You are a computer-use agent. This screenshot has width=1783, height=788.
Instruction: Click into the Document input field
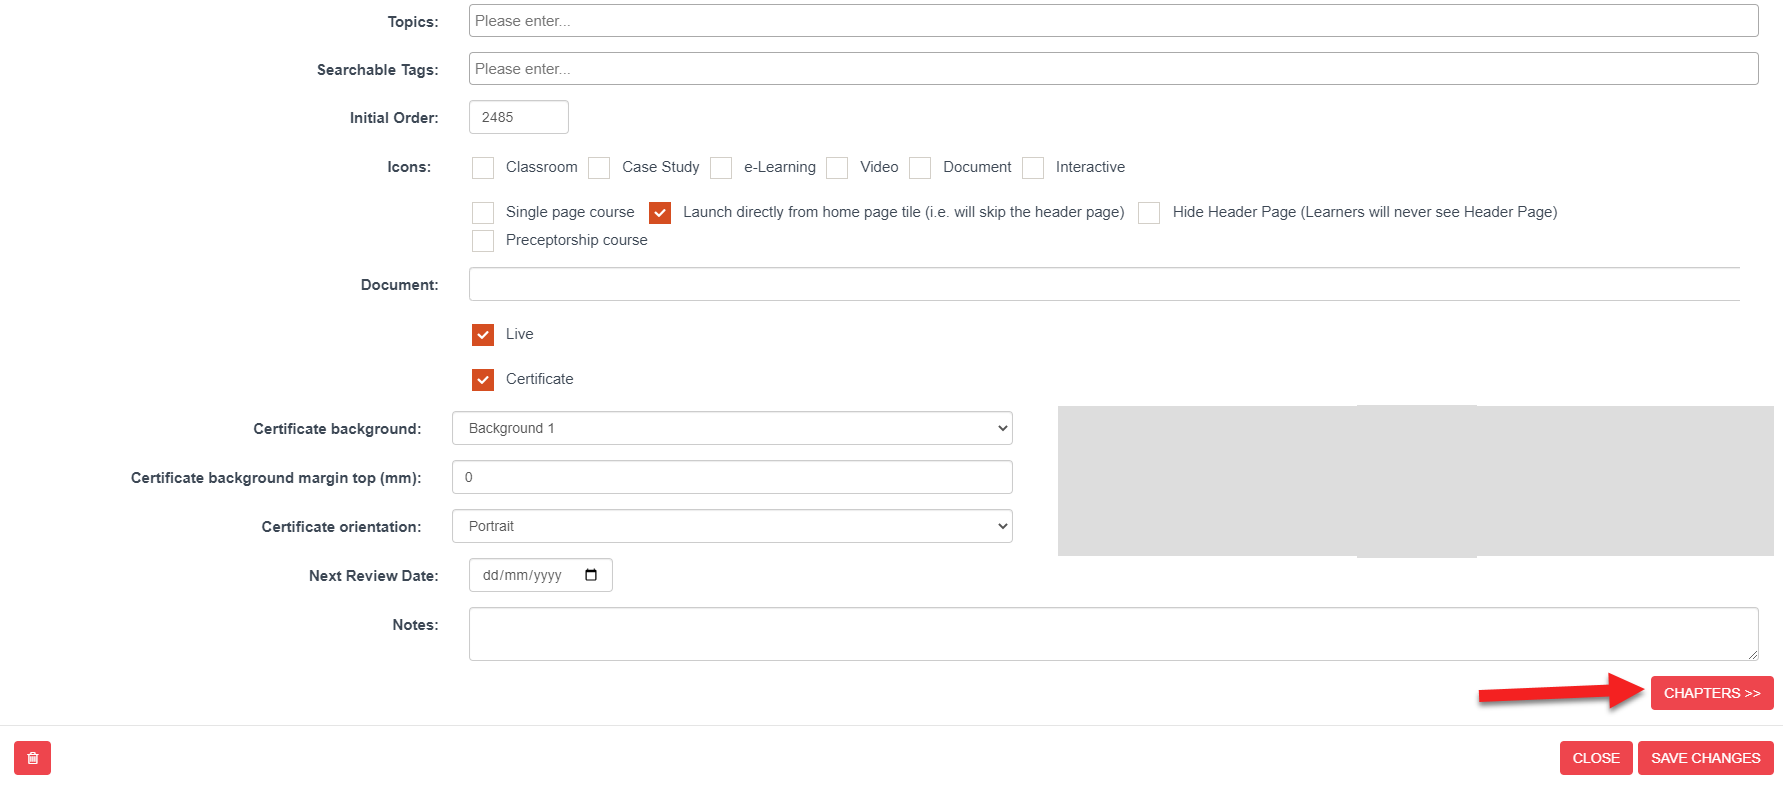[x=1105, y=284]
